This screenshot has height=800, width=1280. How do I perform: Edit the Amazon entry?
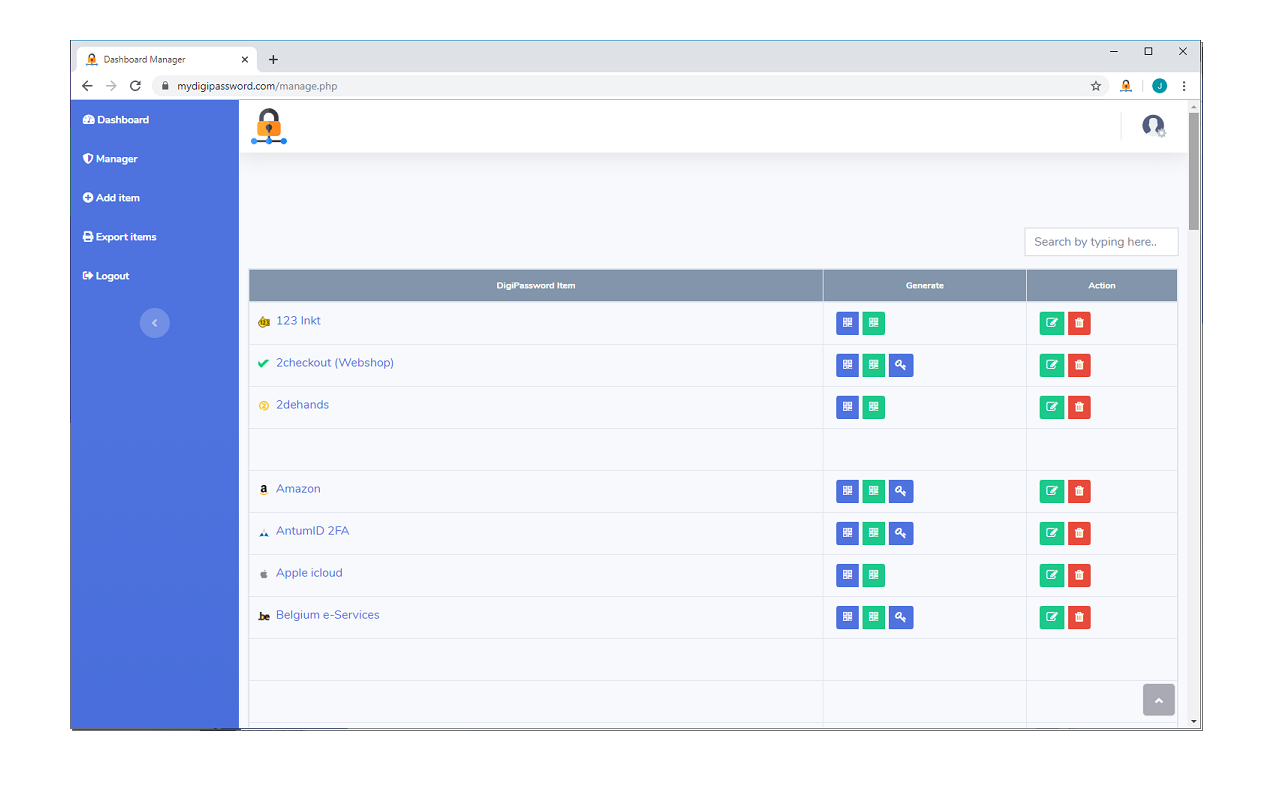tap(1051, 491)
